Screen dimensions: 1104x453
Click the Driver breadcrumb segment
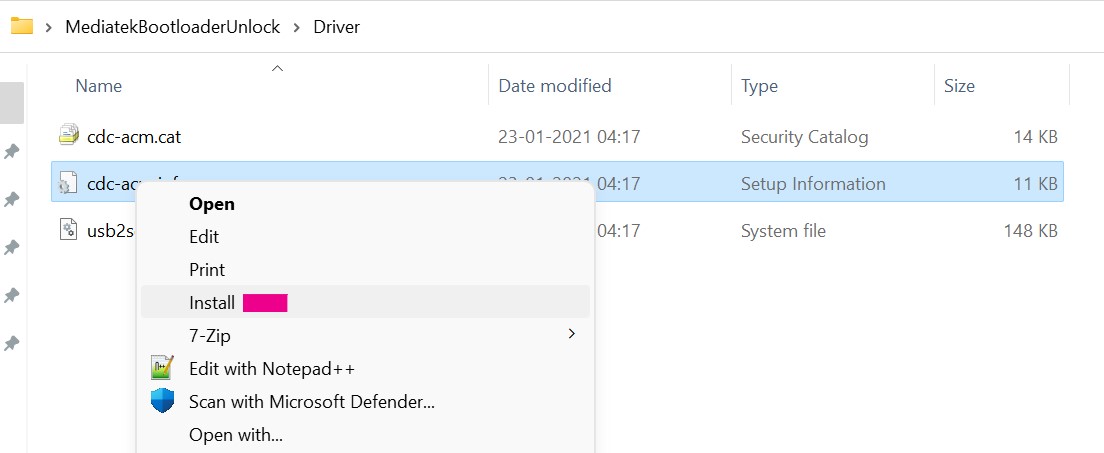point(336,27)
